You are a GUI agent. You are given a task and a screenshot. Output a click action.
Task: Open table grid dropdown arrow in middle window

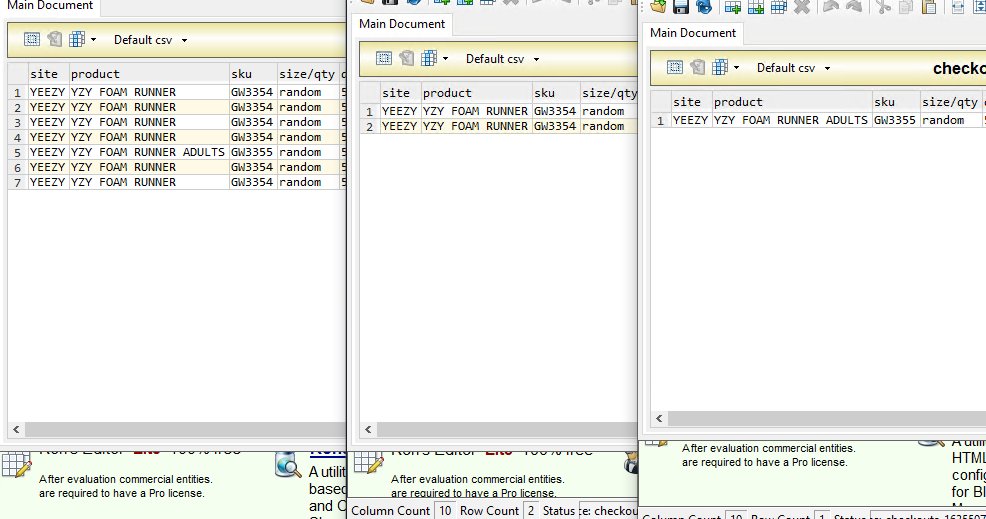(445, 59)
